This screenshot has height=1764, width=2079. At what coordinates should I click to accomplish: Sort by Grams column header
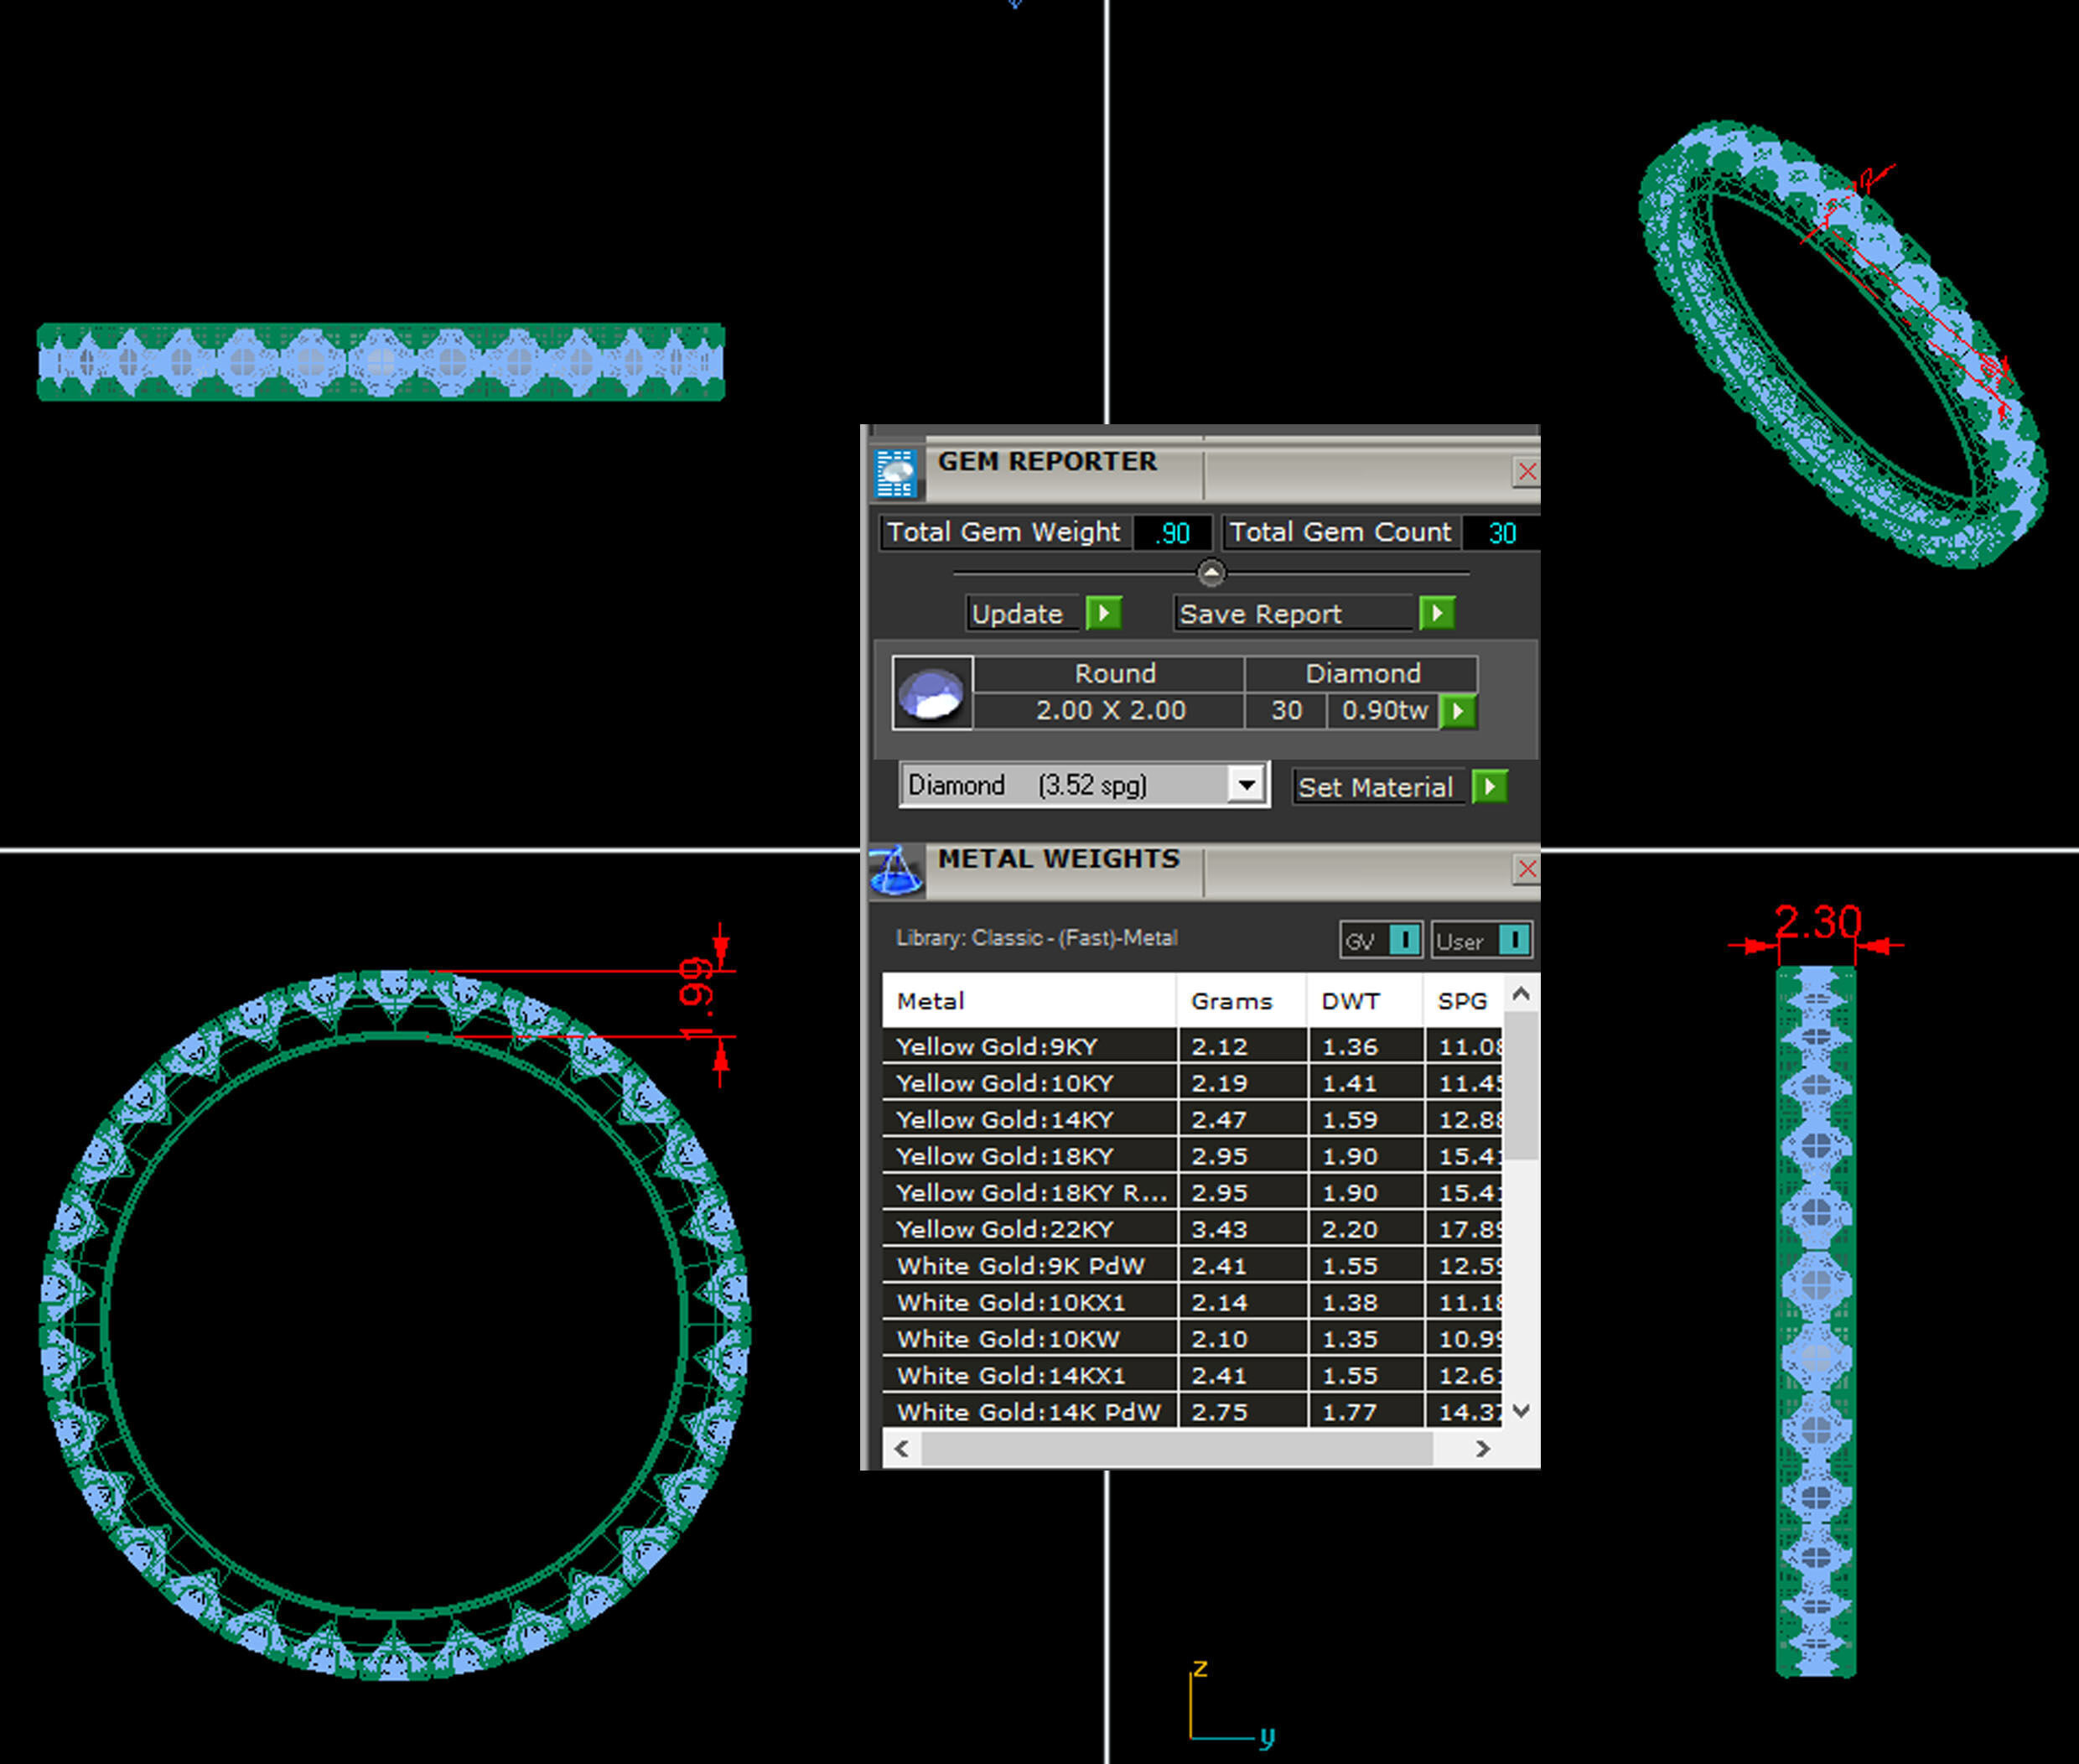[1231, 1001]
